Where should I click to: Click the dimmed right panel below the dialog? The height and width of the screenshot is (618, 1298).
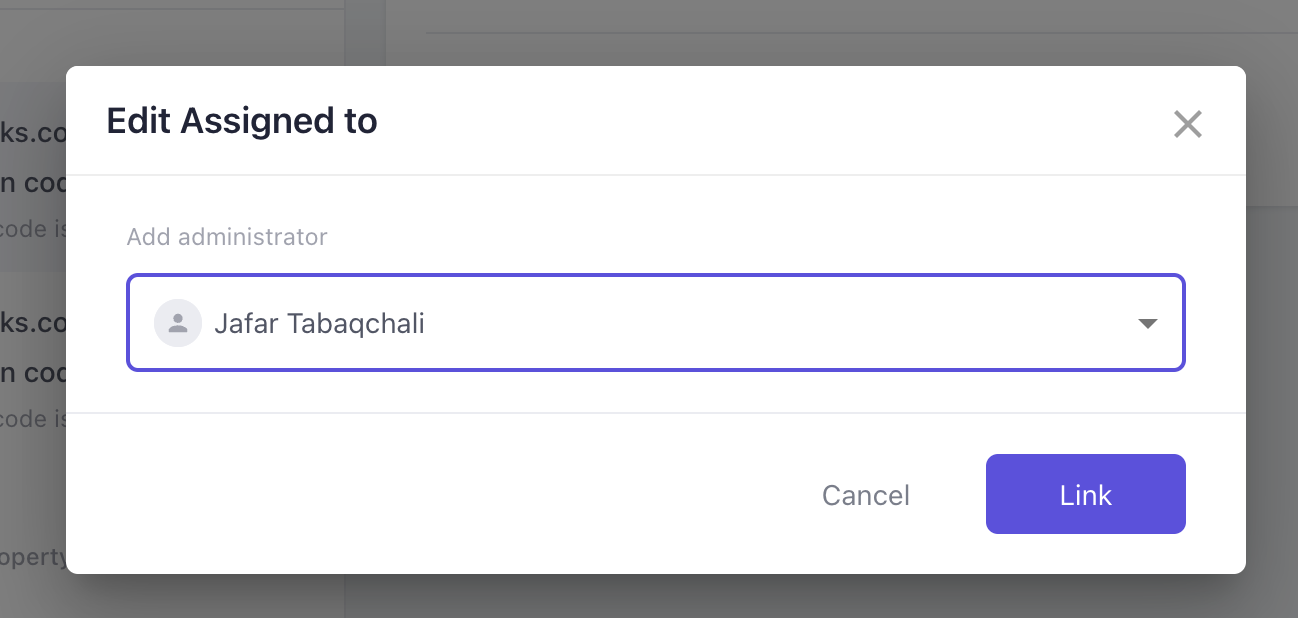820,596
